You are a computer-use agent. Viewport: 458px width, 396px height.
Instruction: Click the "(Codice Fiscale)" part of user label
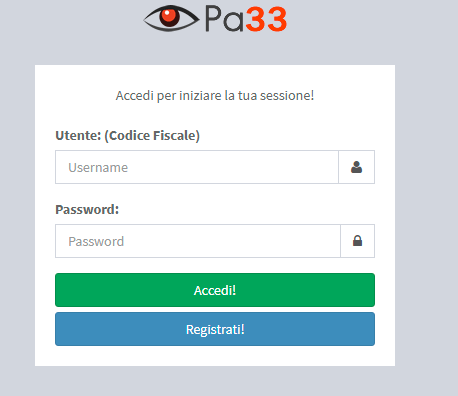click(152, 136)
